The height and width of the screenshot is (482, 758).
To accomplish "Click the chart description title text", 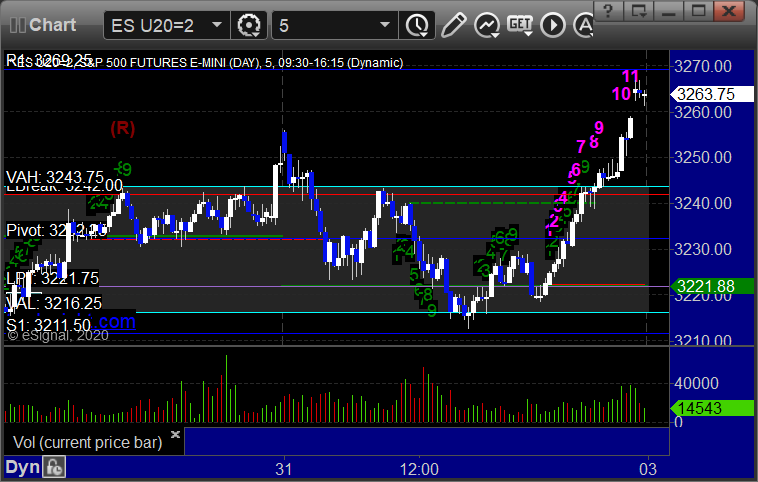I will (x=208, y=63).
